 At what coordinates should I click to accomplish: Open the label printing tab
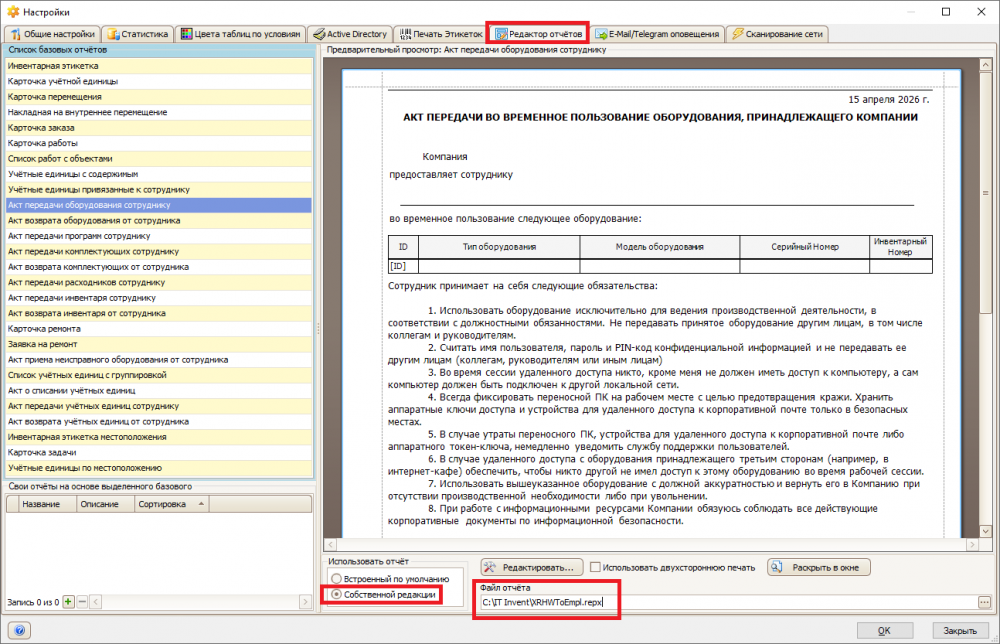441,34
